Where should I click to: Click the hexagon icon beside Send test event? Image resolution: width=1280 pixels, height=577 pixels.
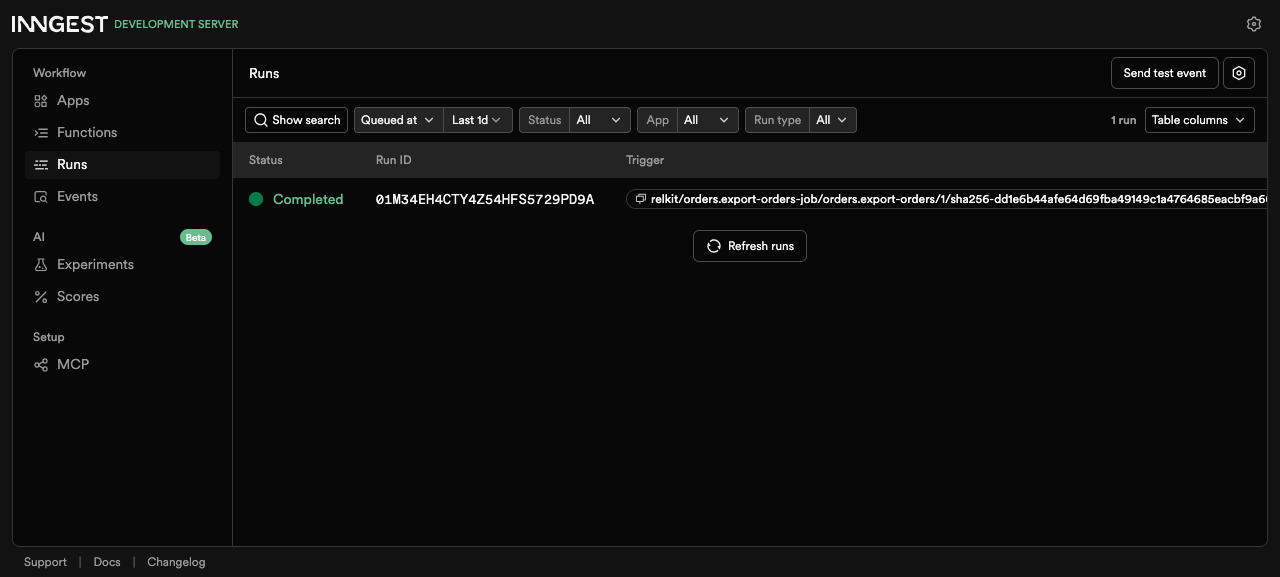(x=1239, y=73)
